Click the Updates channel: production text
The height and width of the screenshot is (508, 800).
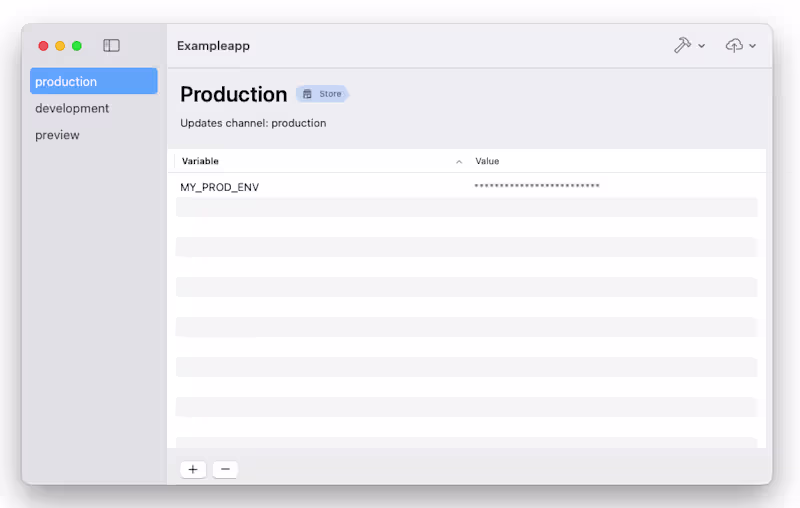pyautogui.click(x=253, y=123)
